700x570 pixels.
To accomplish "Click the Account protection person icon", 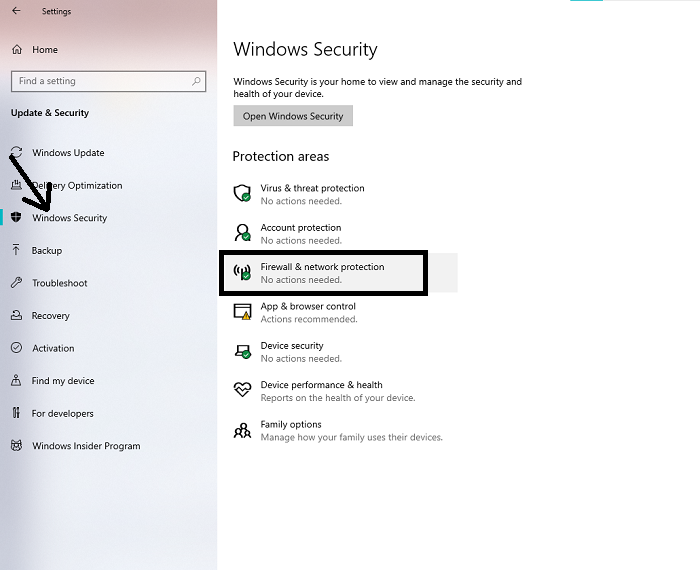I will [242, 233].
